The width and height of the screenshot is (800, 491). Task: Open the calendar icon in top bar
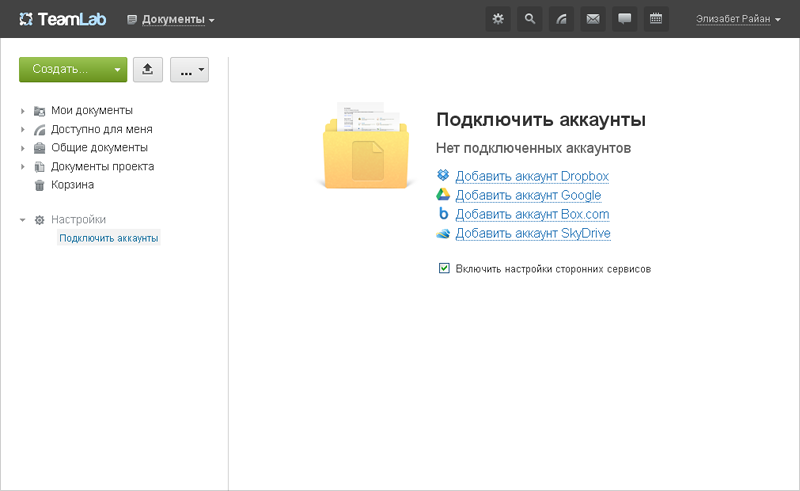click(656, 19)
